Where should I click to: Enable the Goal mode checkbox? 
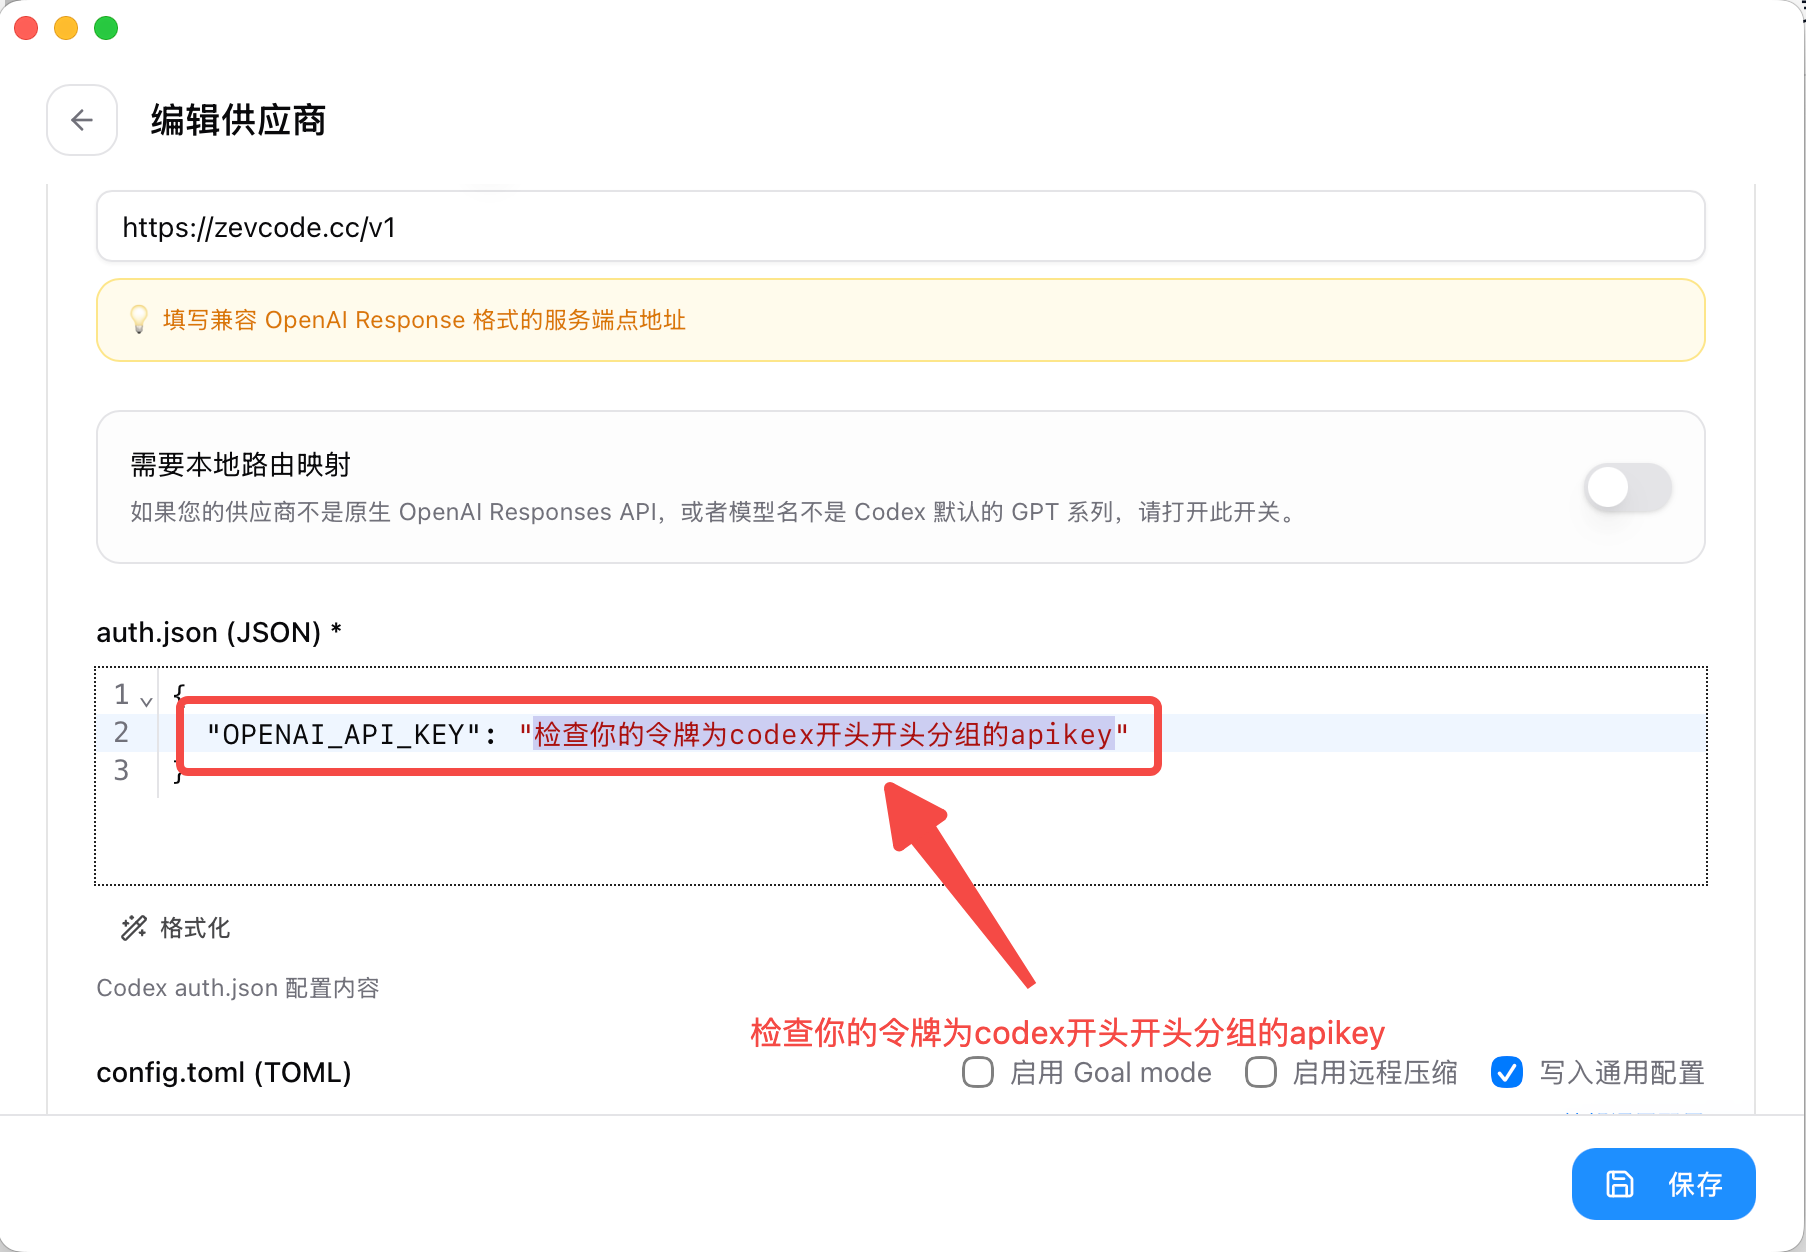click(x=978, y=1072)
